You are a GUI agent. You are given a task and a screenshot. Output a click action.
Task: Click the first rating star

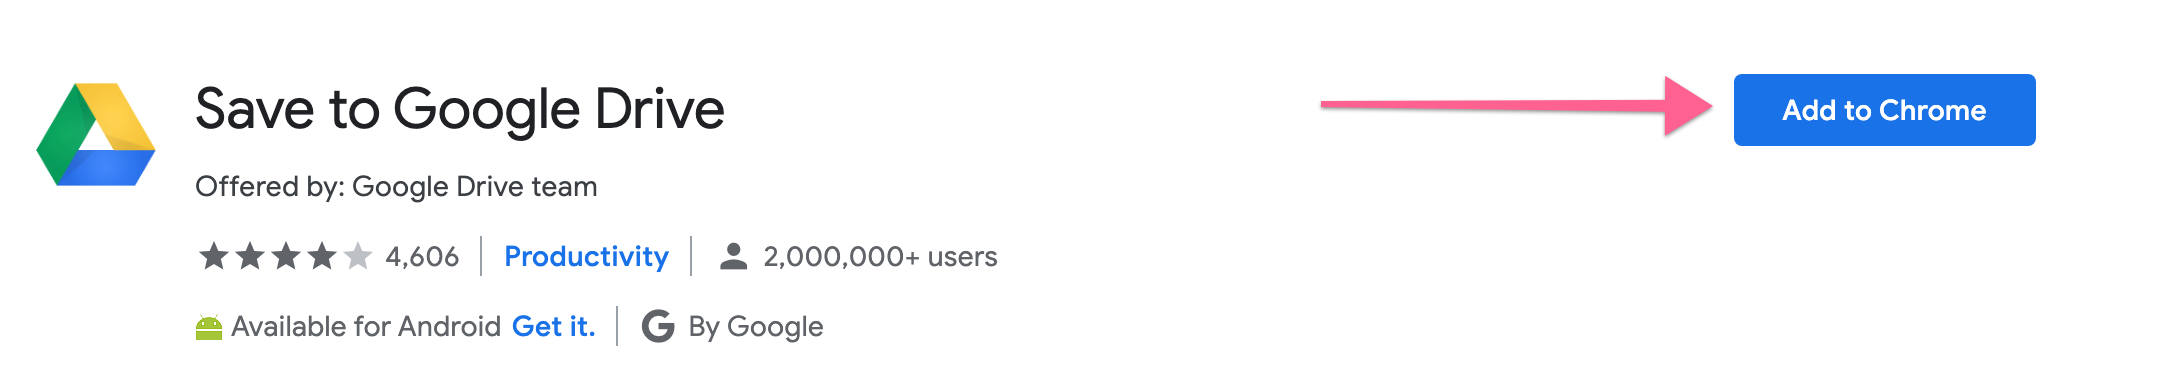coord(214,257)
